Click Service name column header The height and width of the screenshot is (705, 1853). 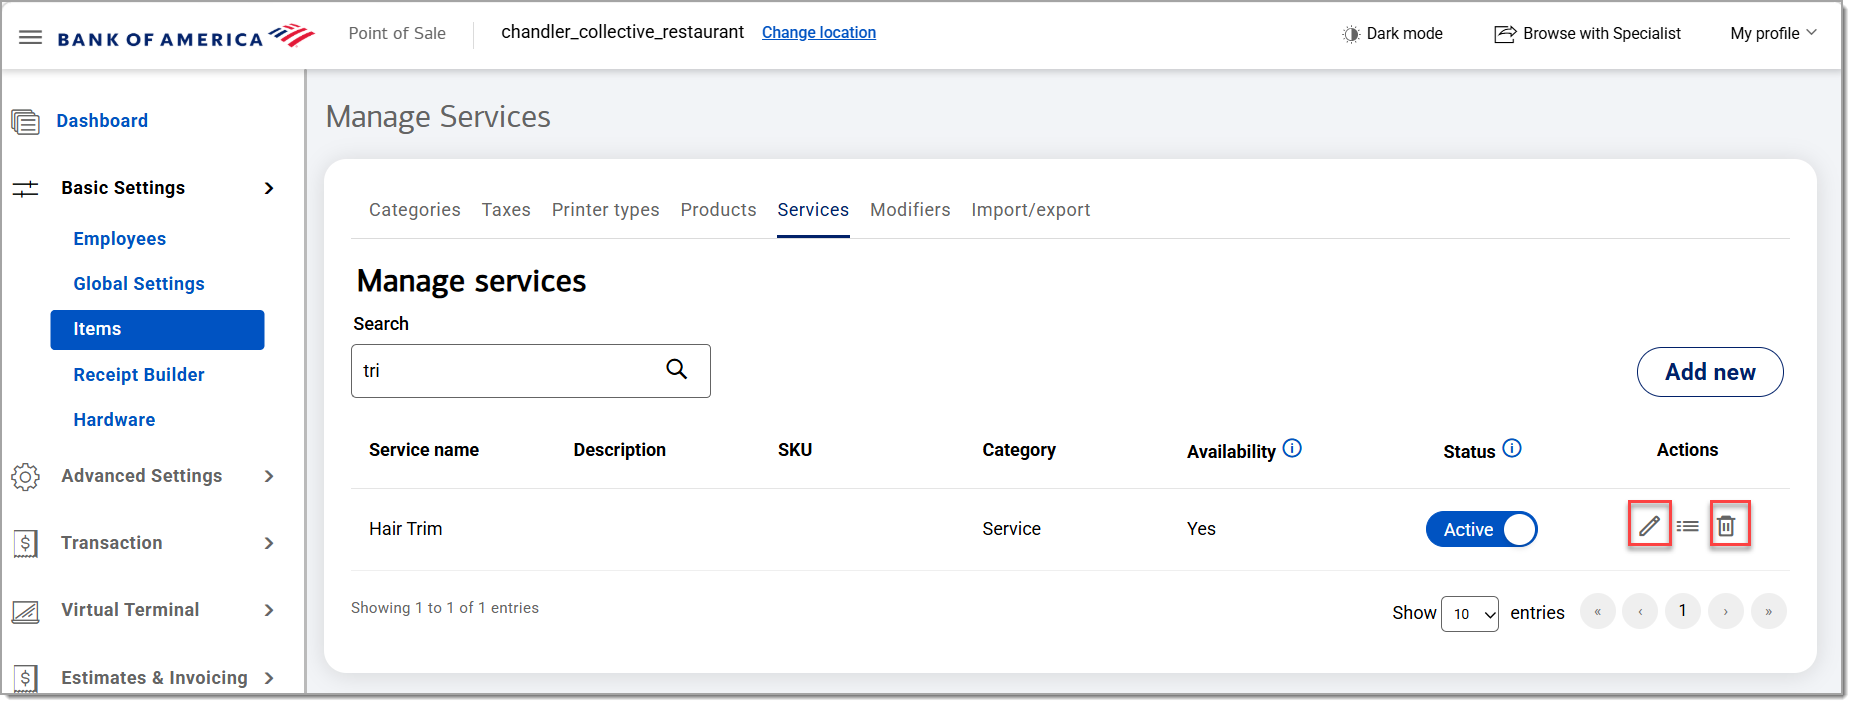[x=424, y=450]
